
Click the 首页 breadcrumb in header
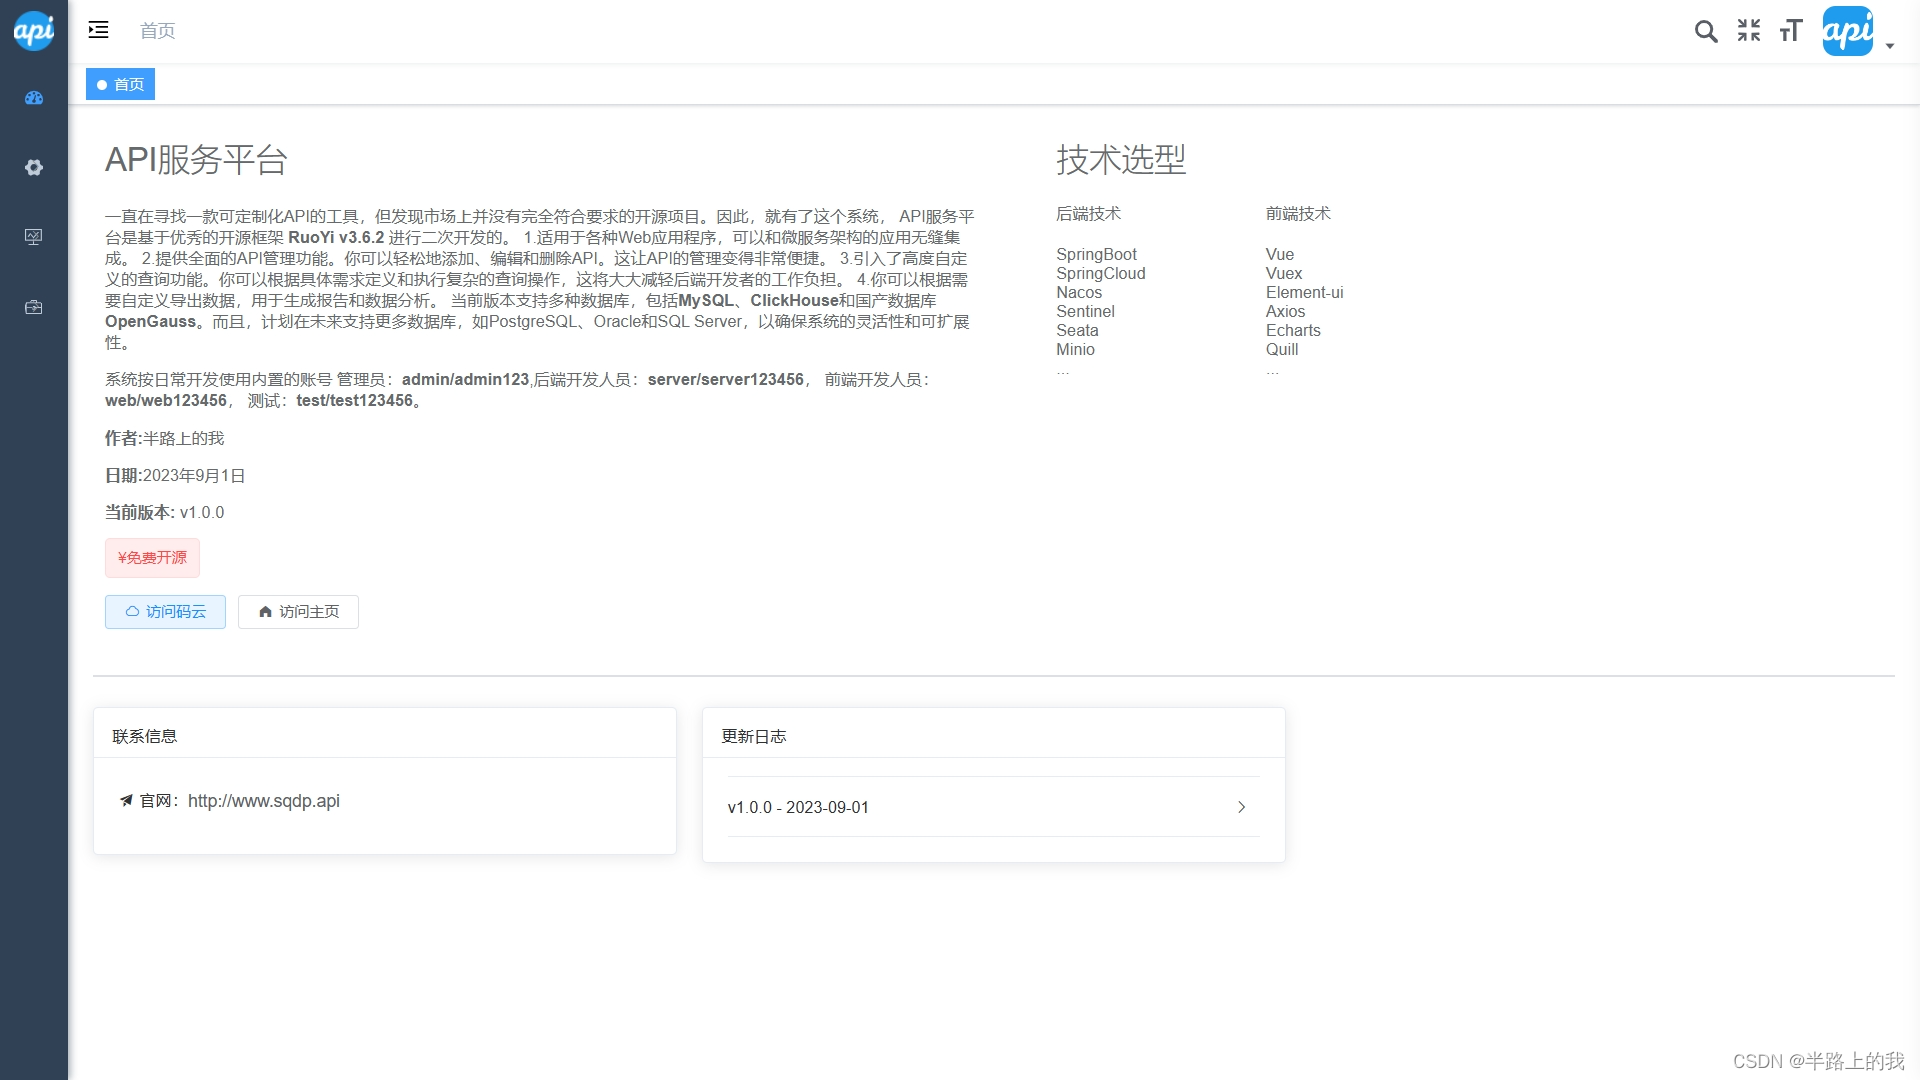pyautogui.click(x=157, y=31)
